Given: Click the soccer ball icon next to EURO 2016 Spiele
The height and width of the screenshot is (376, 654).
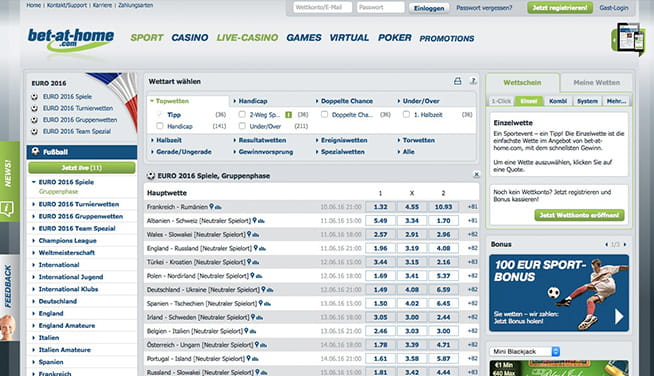Looking at the screenshot, I should click(x=35, y=97).
